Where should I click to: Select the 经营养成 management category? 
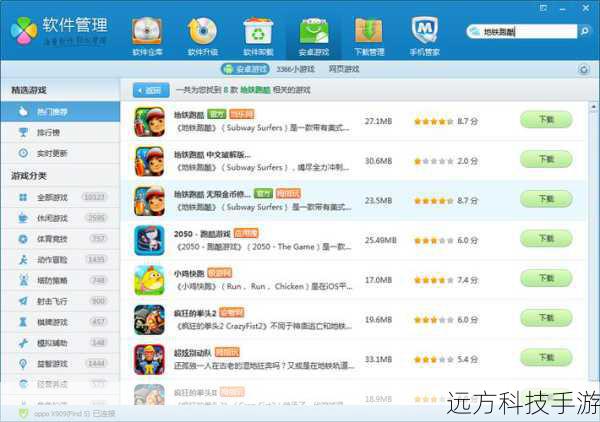click(x=60, y=384)
